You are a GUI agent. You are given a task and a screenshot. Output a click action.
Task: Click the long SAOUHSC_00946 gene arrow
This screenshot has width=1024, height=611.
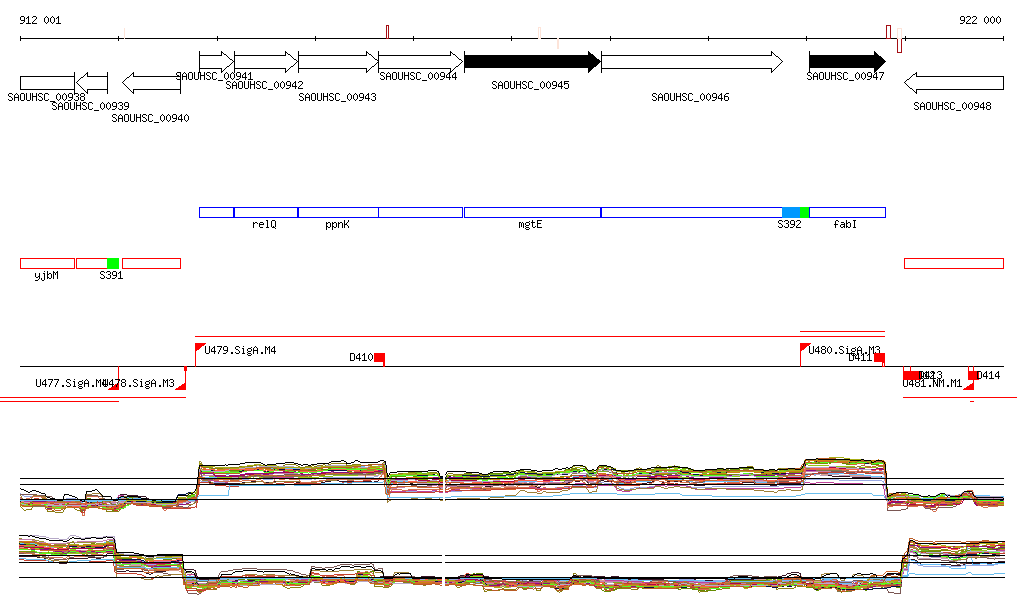[x=691, y=62]
